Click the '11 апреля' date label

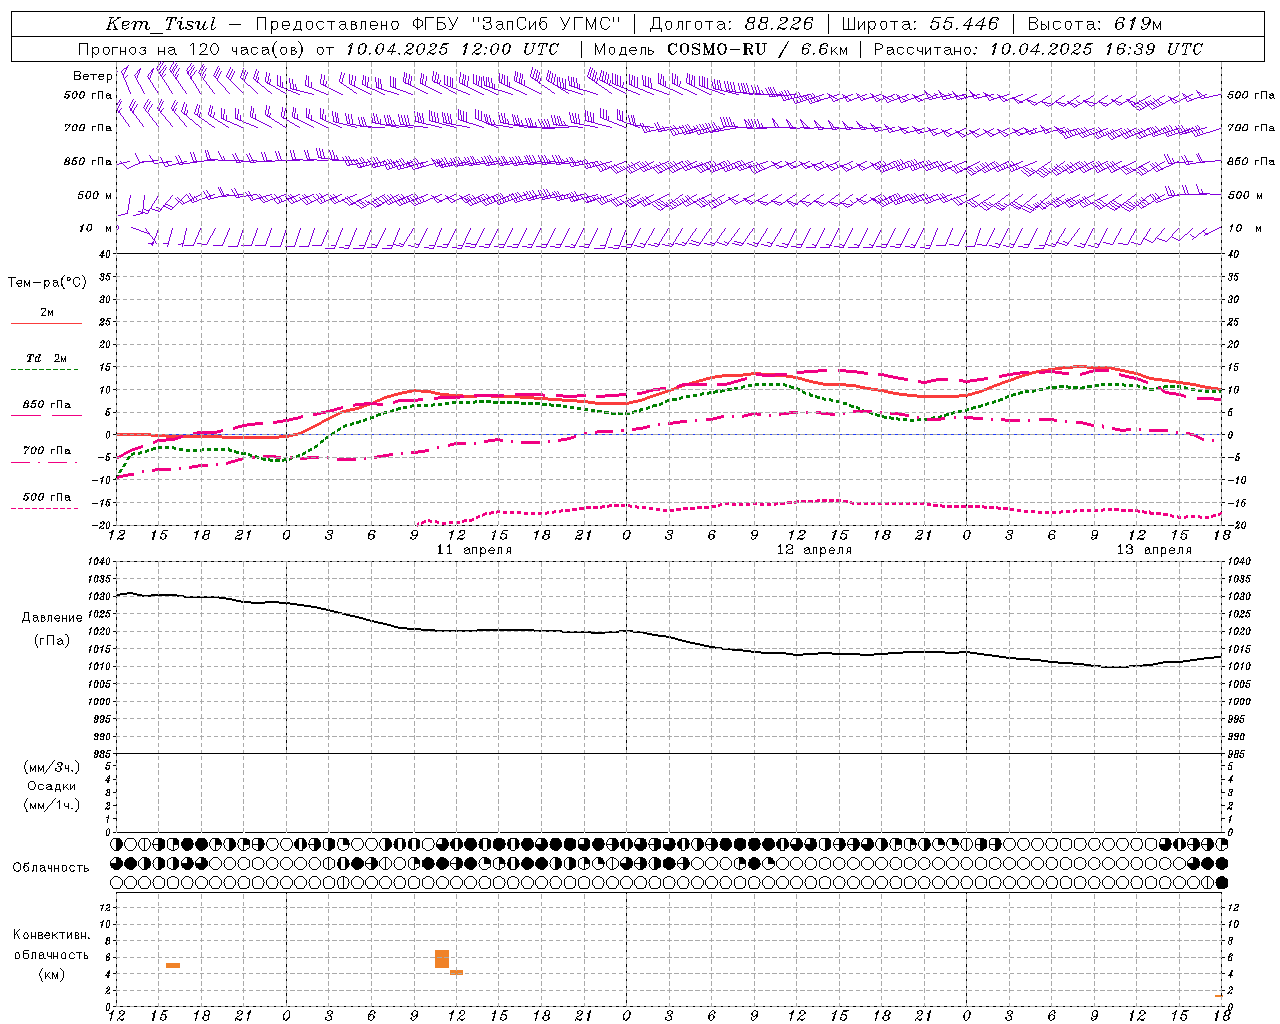474,550
